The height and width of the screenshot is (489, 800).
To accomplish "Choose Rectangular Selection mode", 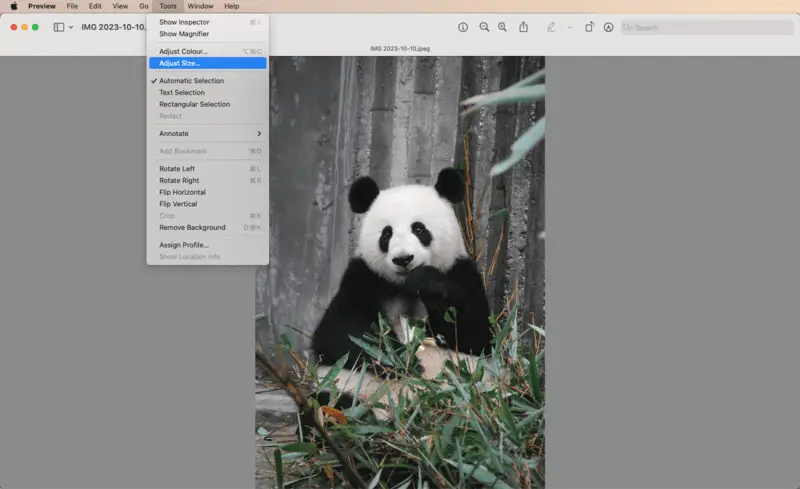I will pyautogui.click(x=194, y=104).
